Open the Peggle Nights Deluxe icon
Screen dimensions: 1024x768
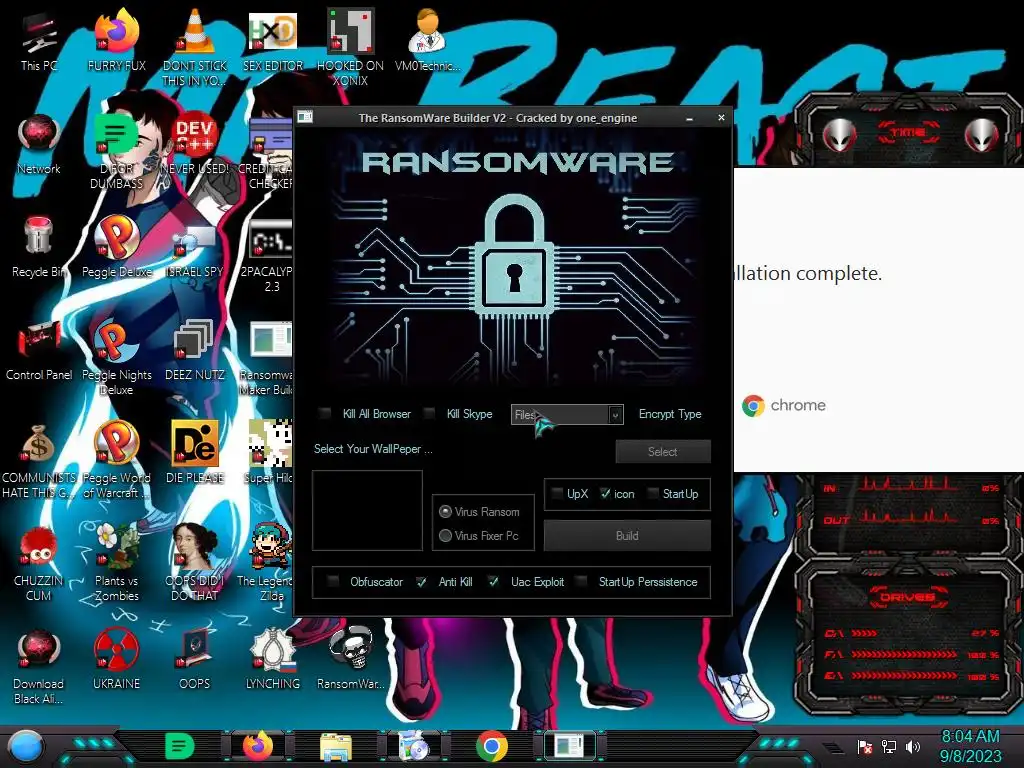point(116,340)
